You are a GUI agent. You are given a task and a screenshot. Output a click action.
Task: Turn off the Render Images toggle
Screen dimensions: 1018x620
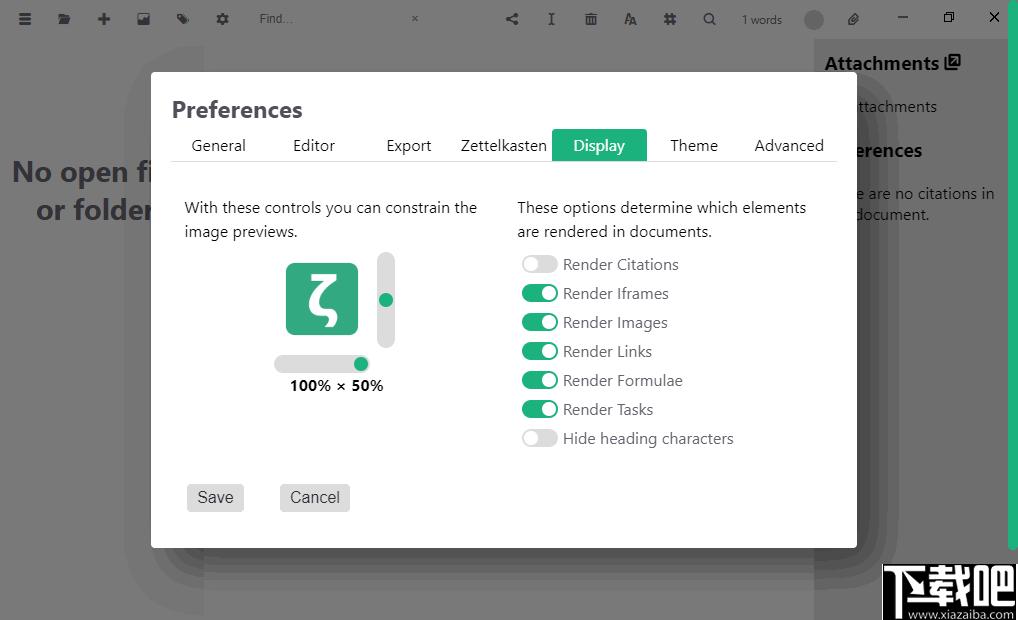coord(540,322)
